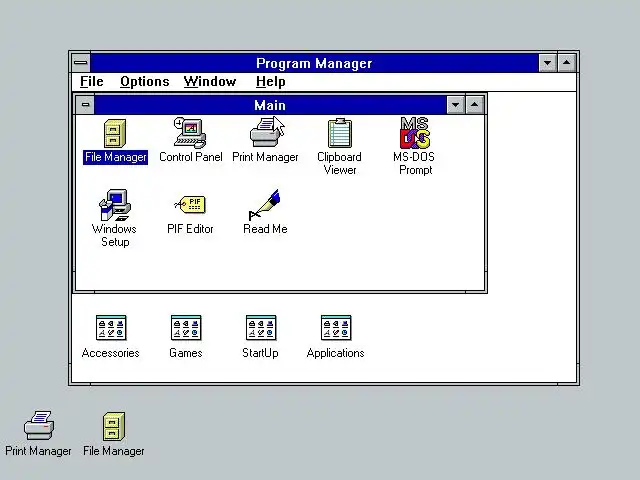Select the PIF Editor icon
This screenshot has height=480, width=640.
click(190, 204)
